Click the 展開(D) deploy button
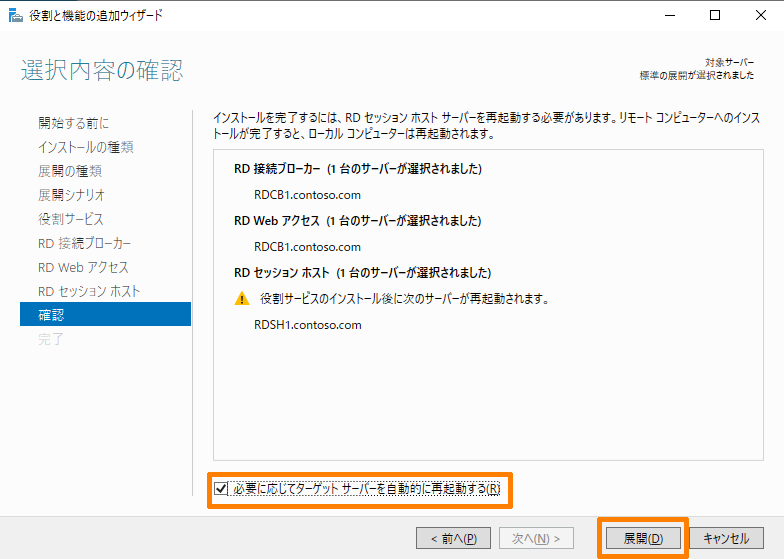 643,538
